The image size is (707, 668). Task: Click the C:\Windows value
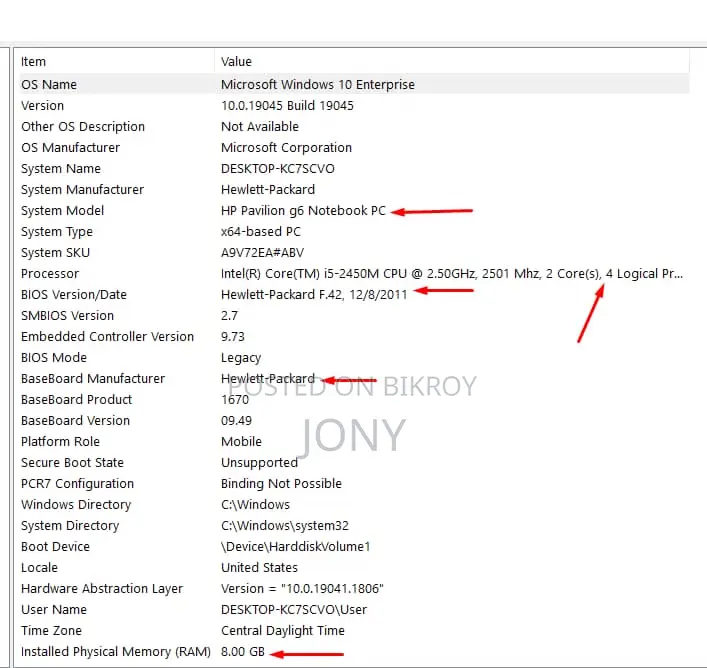click(x=255, y=505)
